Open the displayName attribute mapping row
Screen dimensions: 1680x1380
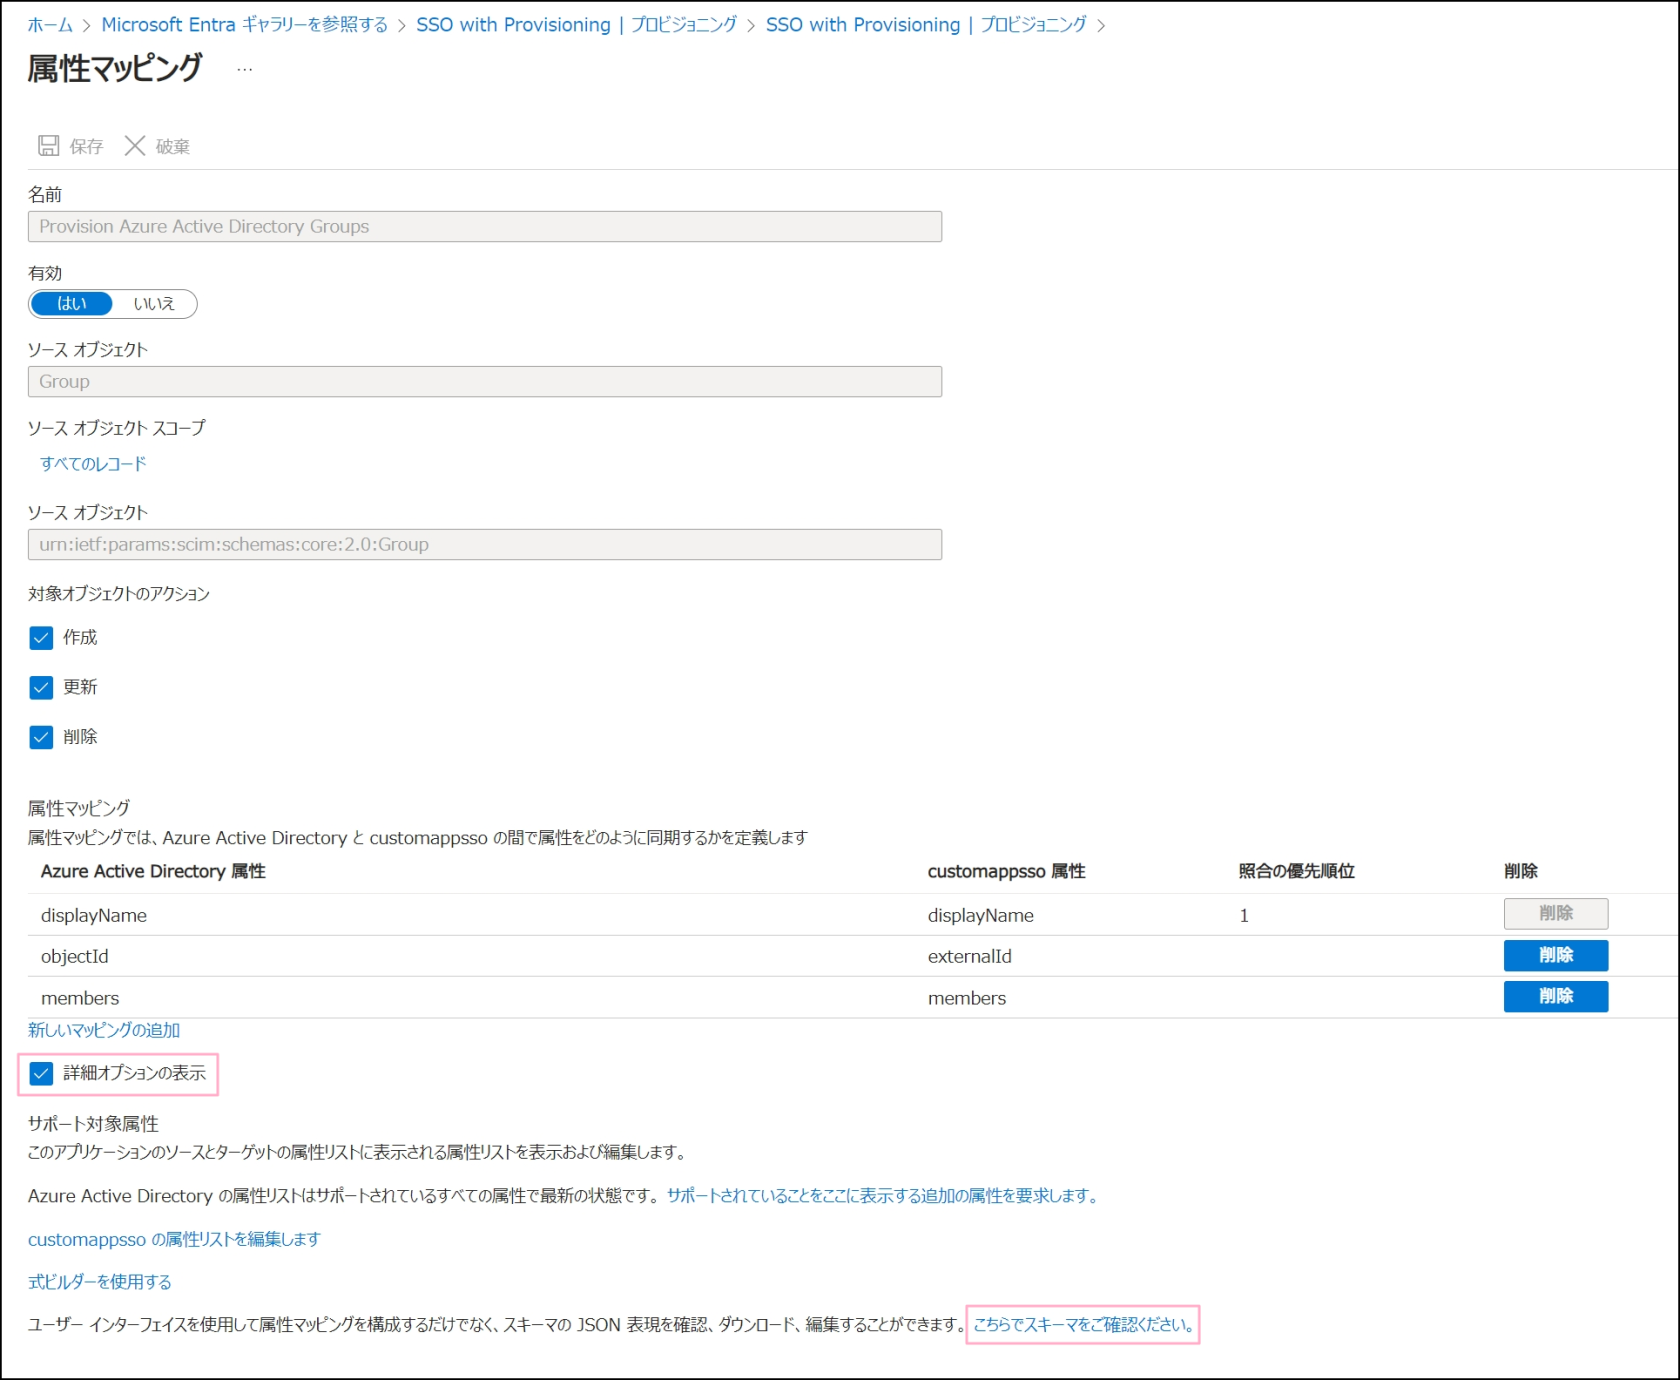(x=94, y=915)
